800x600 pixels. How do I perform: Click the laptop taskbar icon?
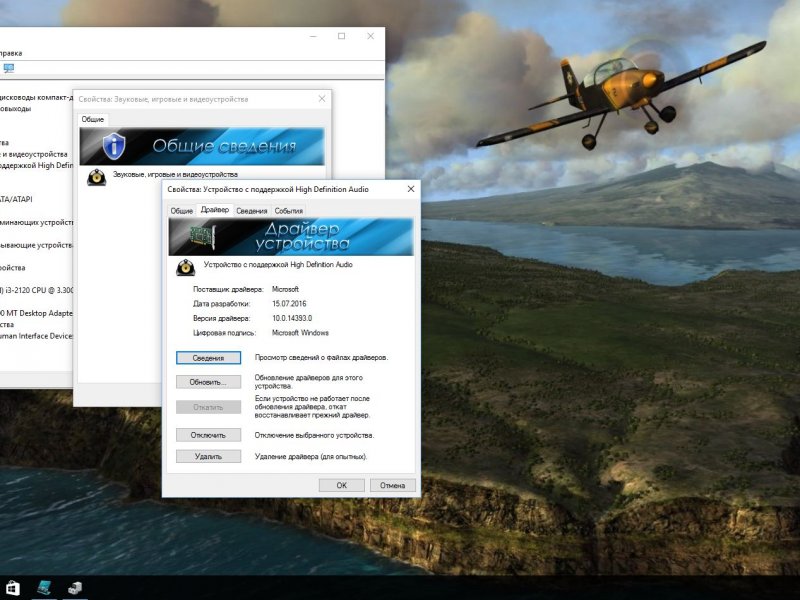point(45,588)
